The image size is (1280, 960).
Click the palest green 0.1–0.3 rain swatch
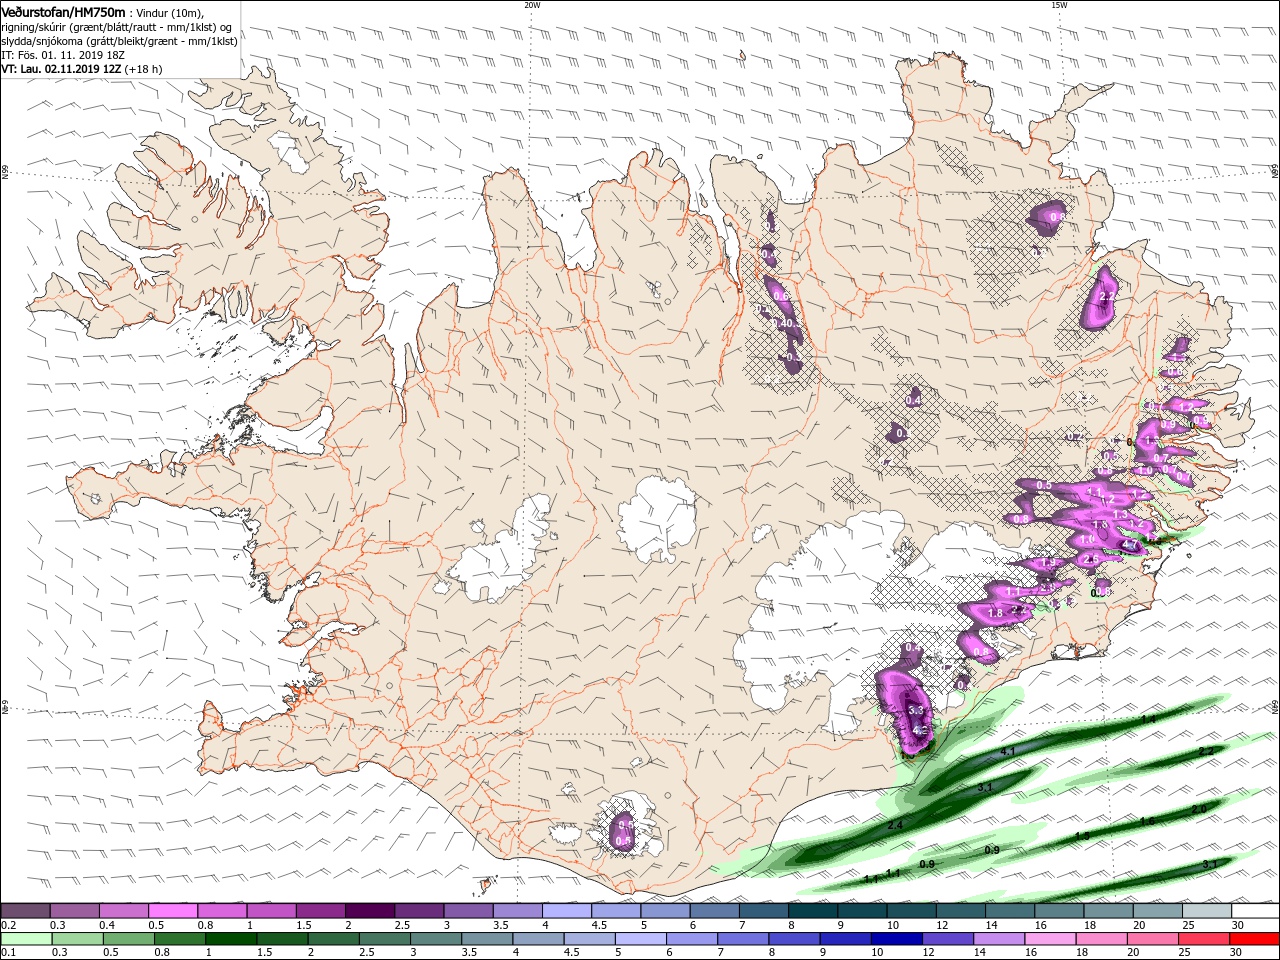(x=26, y=939)
